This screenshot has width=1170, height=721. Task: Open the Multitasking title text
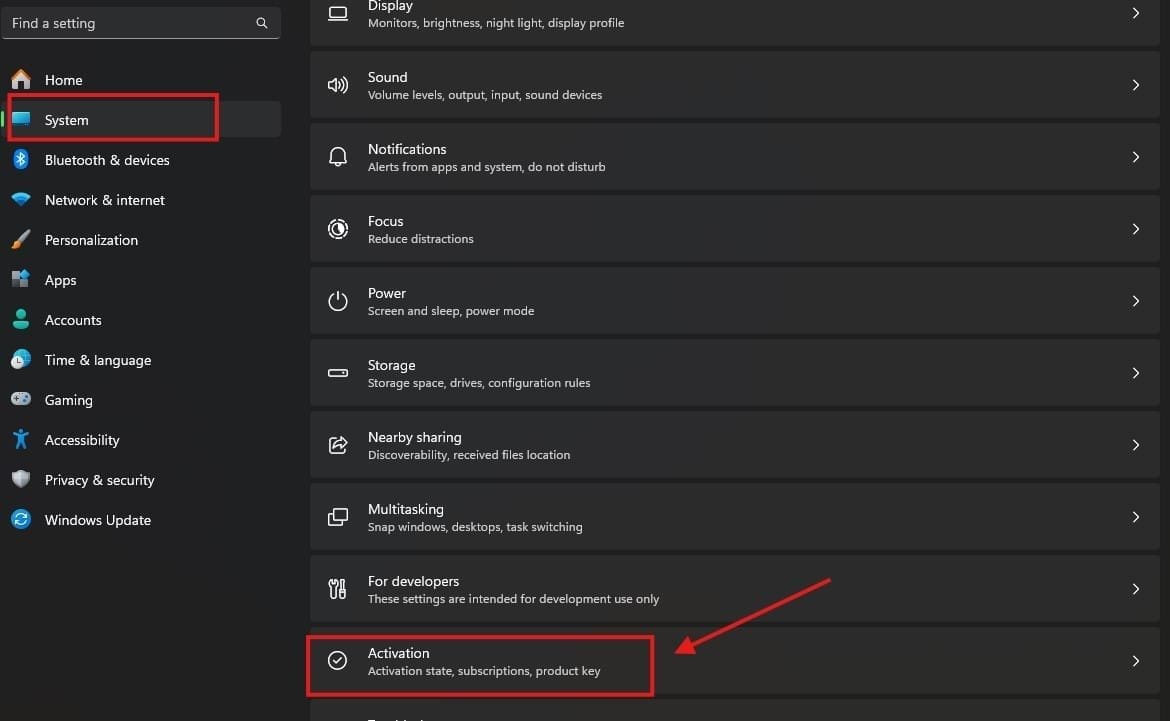click(x=405, y=509)
